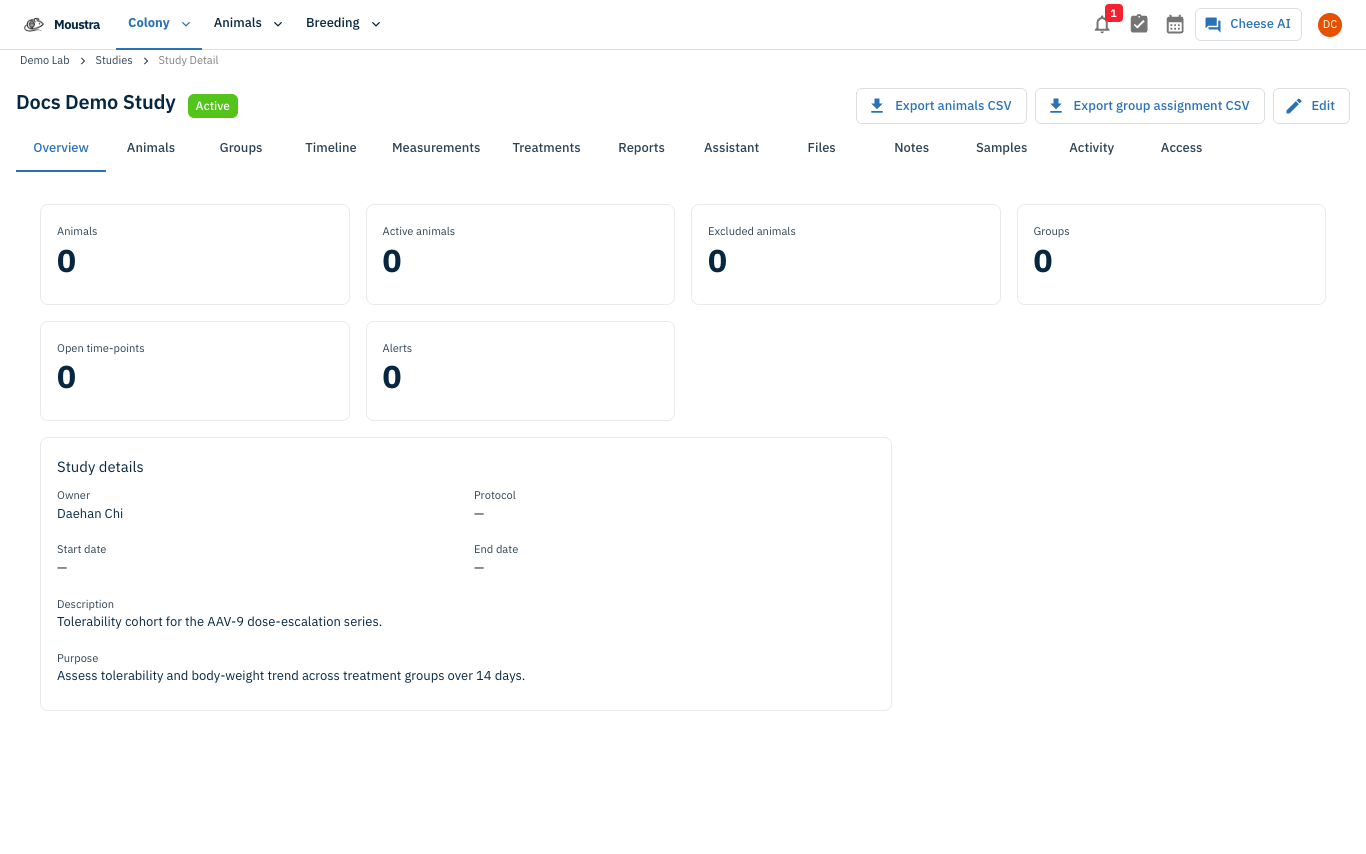This screenshot has height=854, width=1366.
Task: Click the Alerts summary card
Action: pyautogui.click(x=520, y=371)
